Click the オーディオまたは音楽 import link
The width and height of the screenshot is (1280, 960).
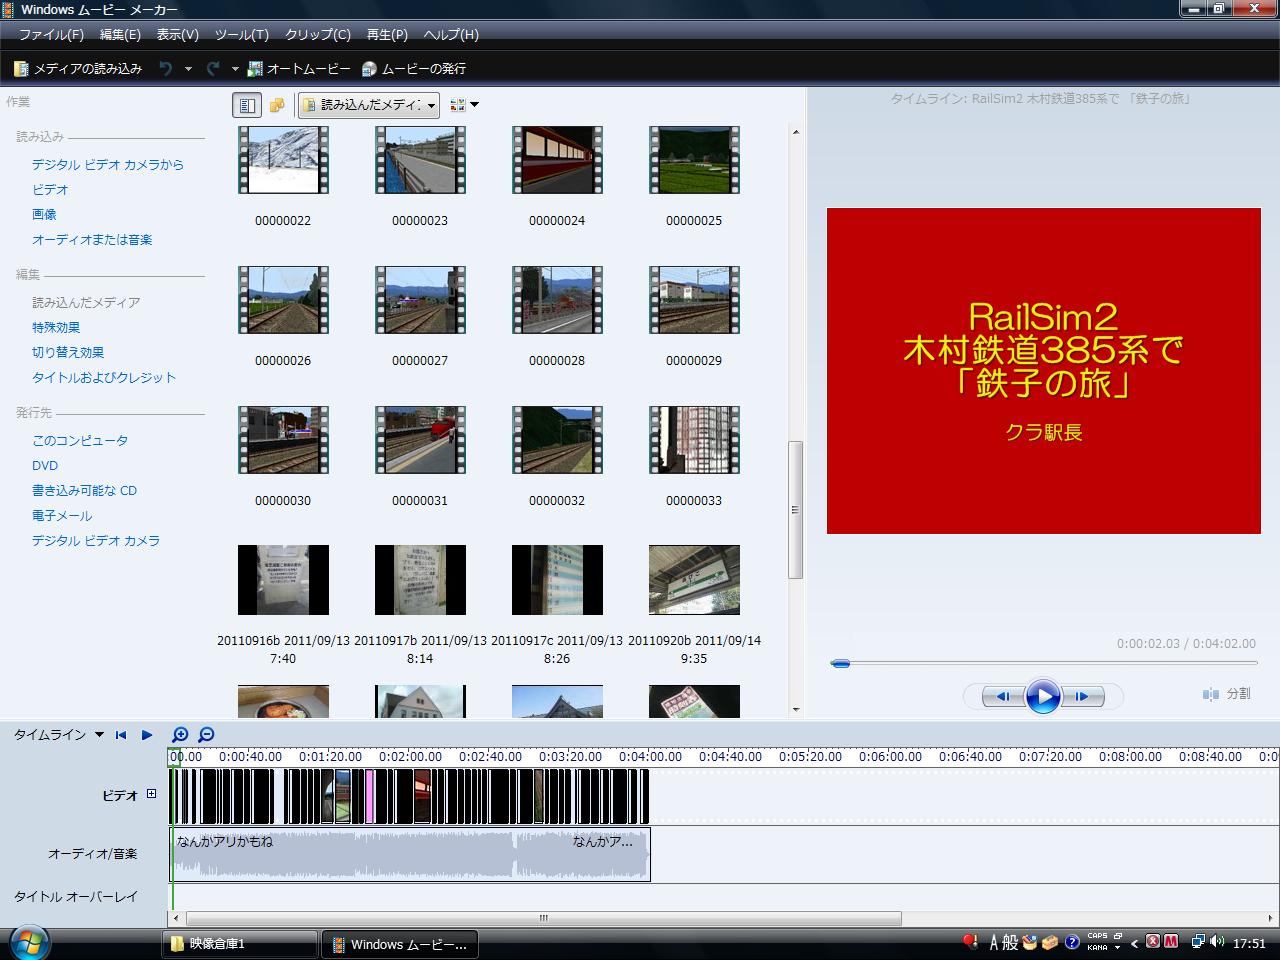[92, 240]
